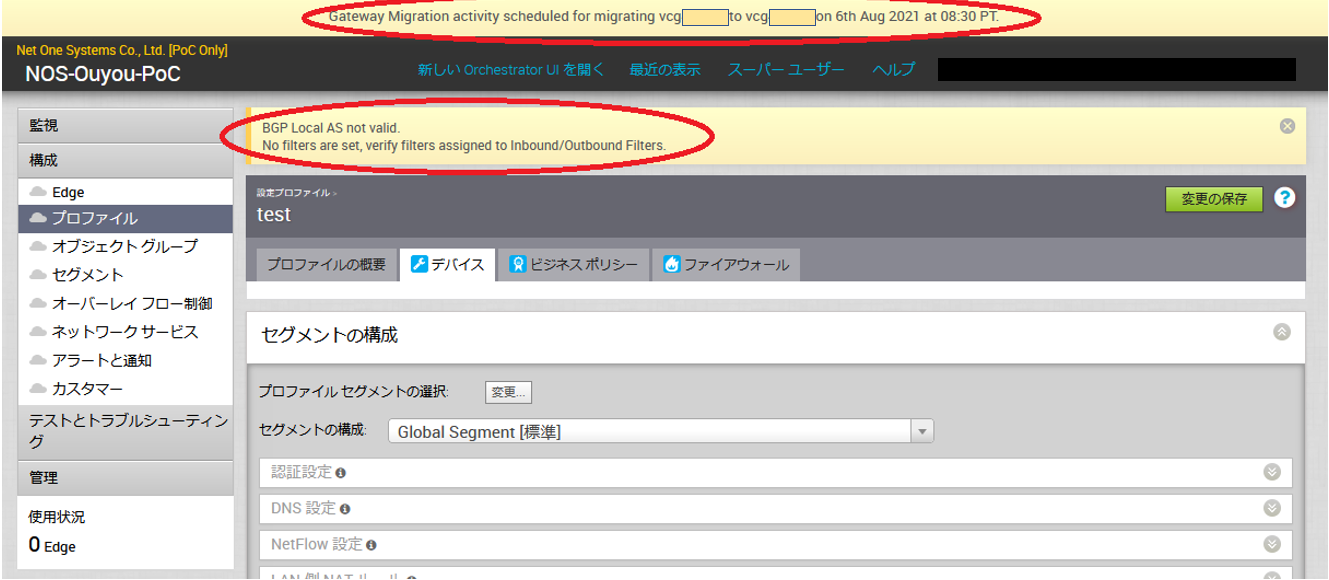Expand the 監視 sidebar section
This screenshot has height=580, width=1329.
tap(126, 125)
